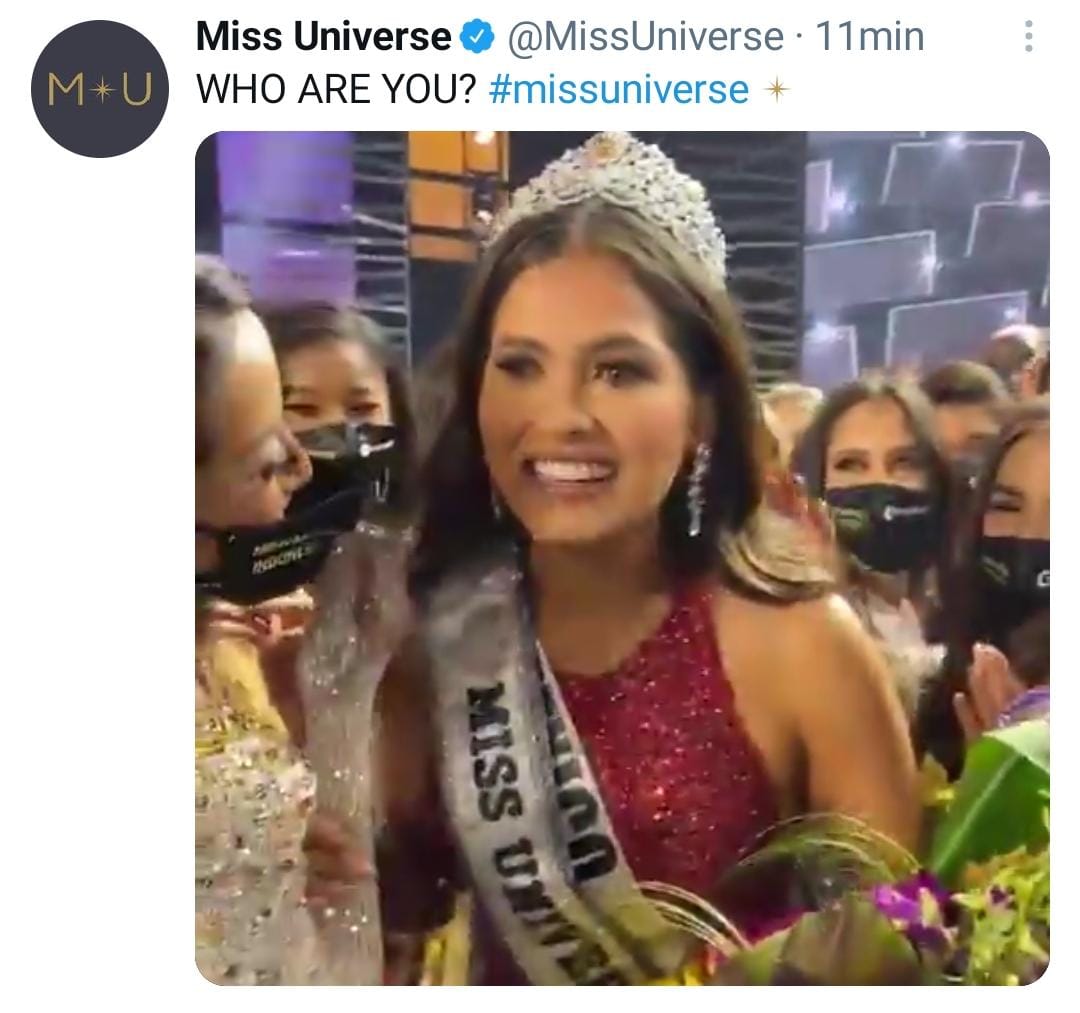The width and height of the screenshot is (1080, 1013).
Task: Click the blue verified checkmark badge
Action: (477, 36)
